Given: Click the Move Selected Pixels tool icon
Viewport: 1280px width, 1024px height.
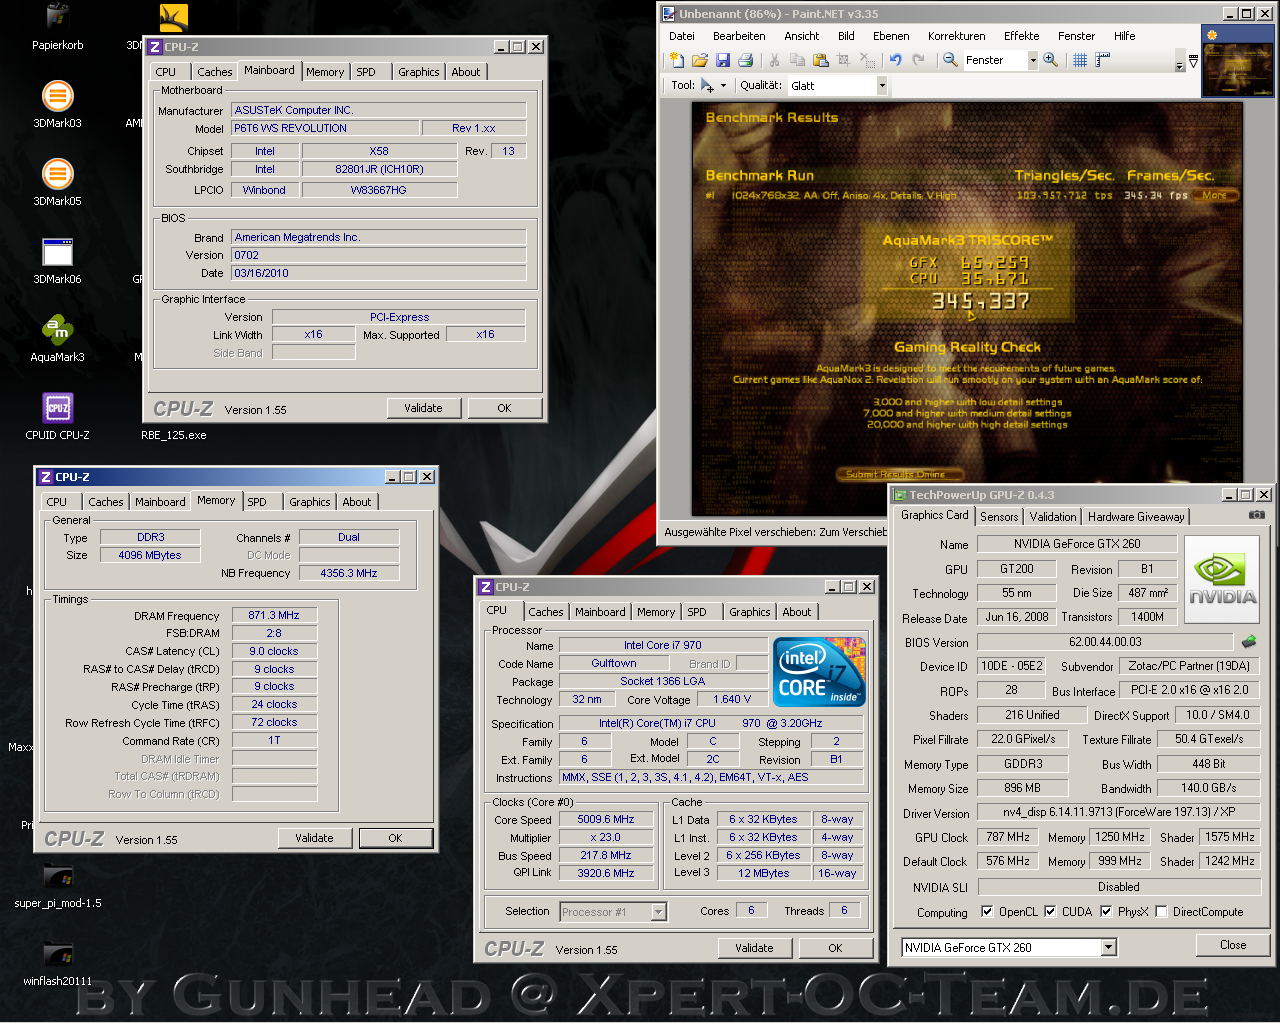Looking at the screenshot, I should coord(708,85).
